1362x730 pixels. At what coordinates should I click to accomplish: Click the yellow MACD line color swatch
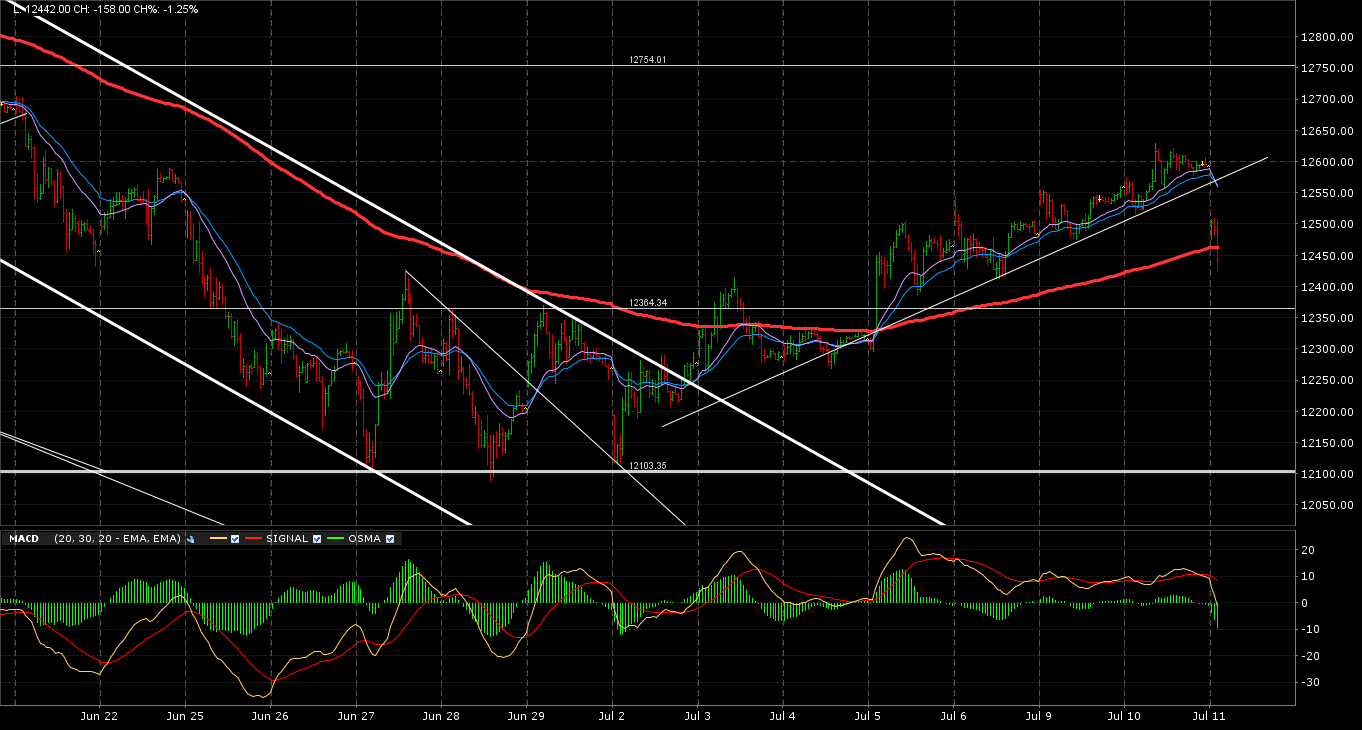218,539
